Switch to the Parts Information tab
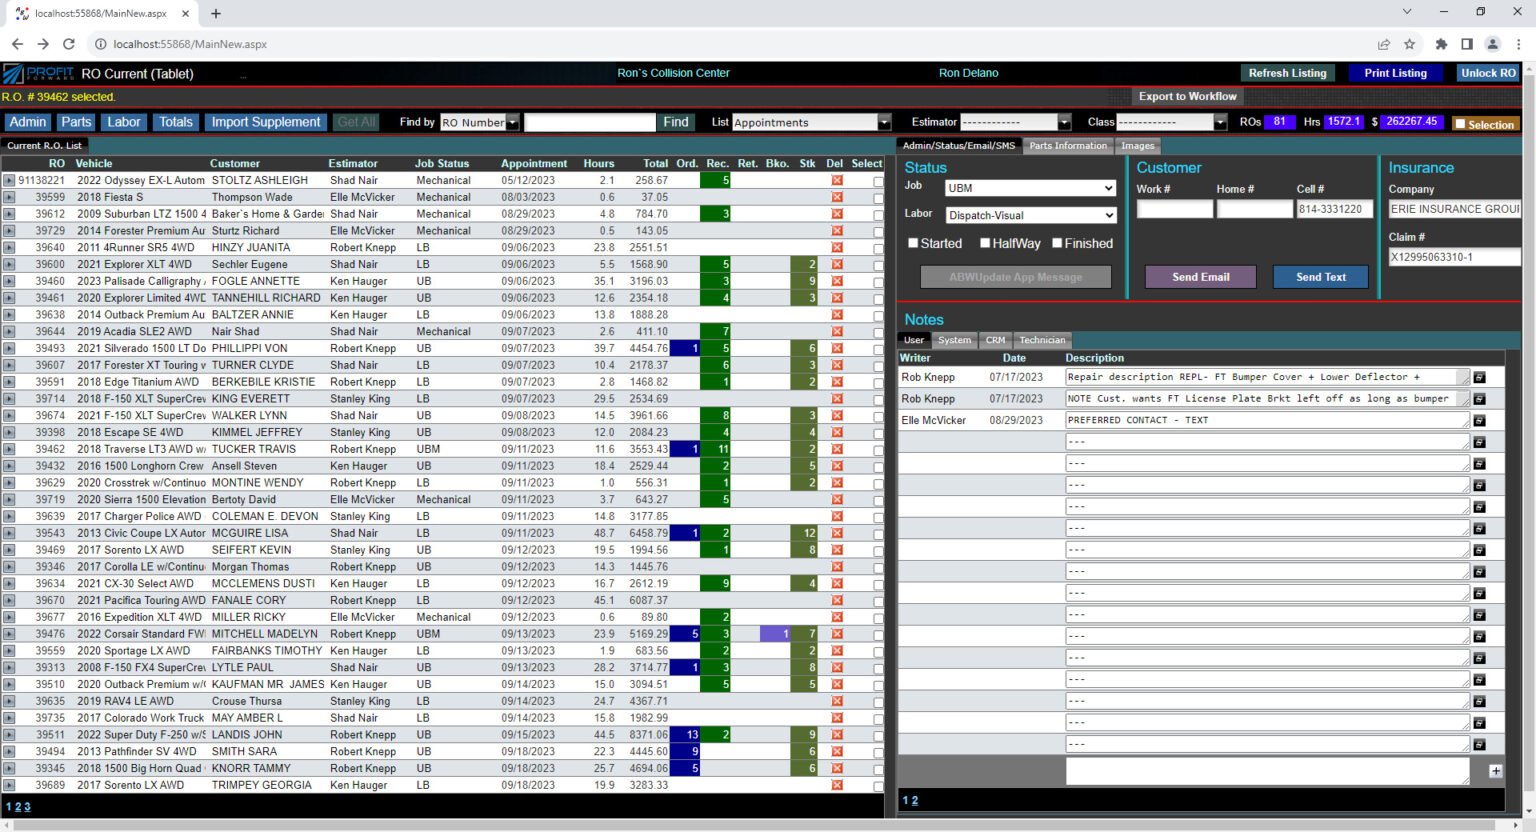 tap(1068, 145)
